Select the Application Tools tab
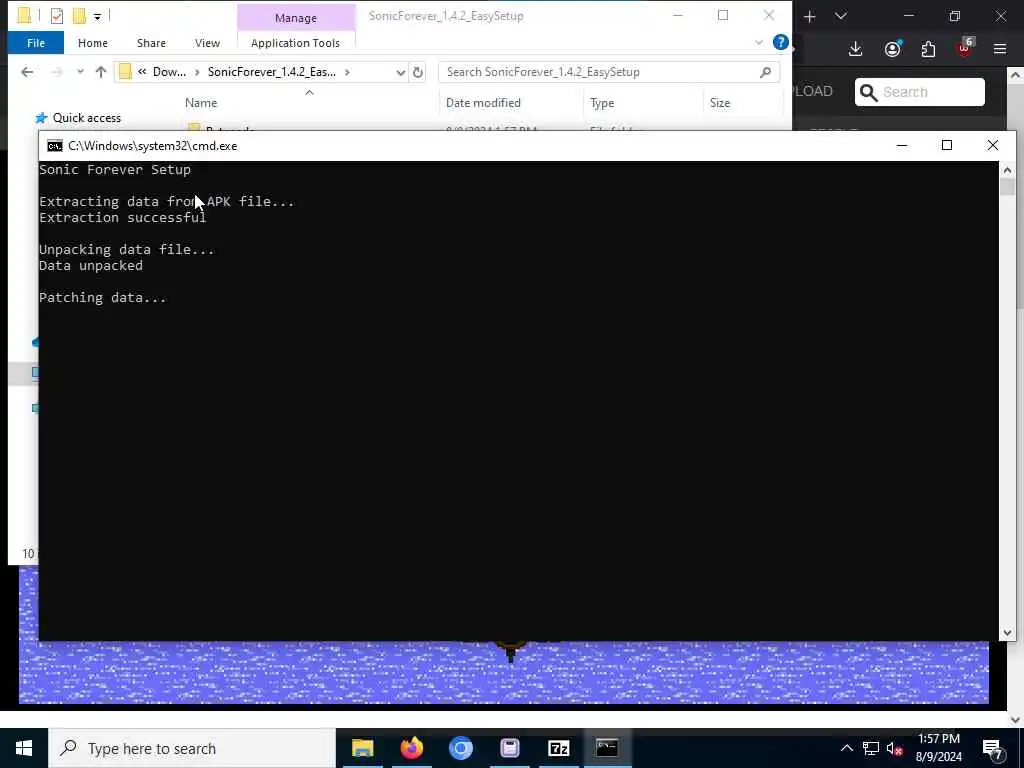The image size is (1024, 768). click(x=295, y=43)
